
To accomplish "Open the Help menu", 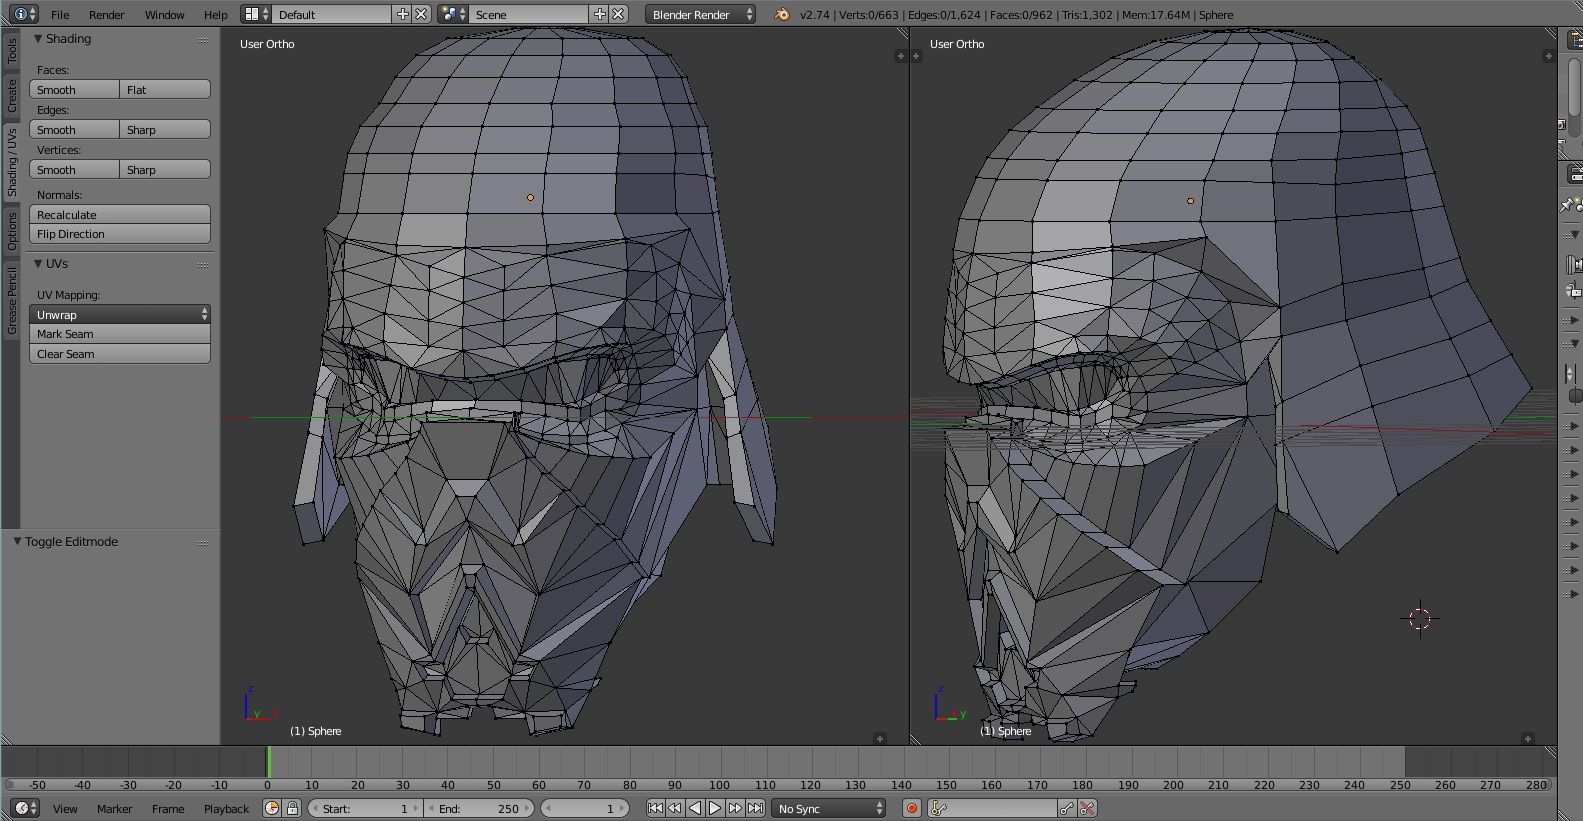I will [x=215, y=14].
